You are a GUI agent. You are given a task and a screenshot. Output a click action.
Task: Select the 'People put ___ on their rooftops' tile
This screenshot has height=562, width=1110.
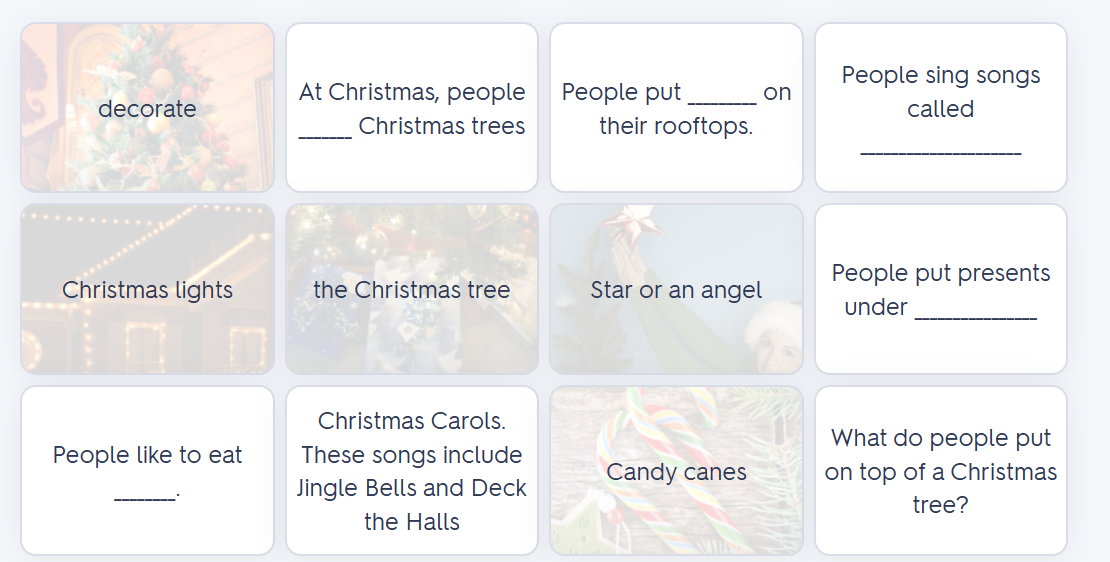[676, 108]
